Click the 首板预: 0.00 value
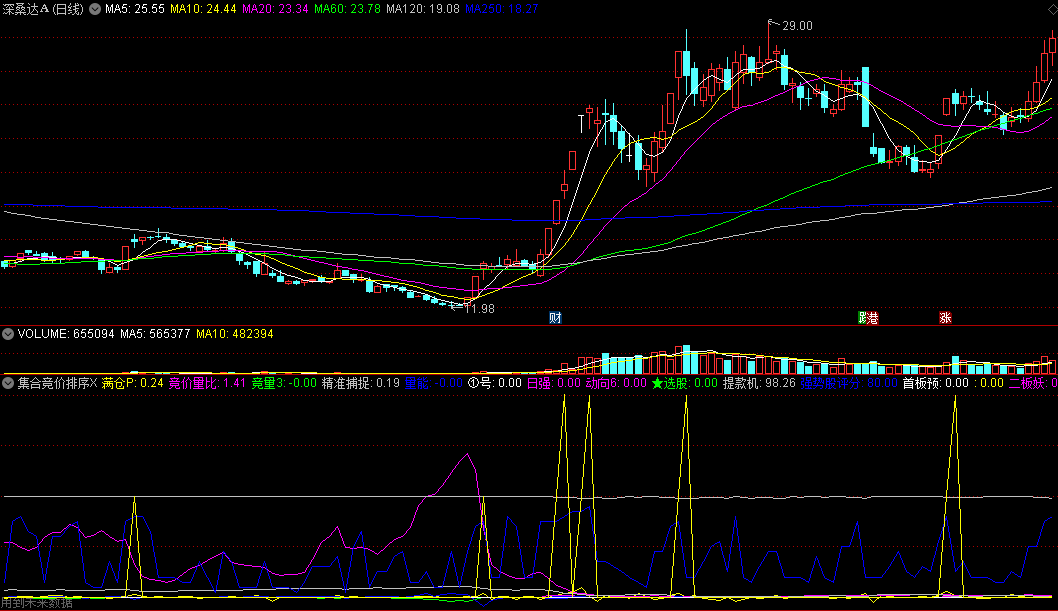Viewport: 1058px width, 611px height. (936, 383)
